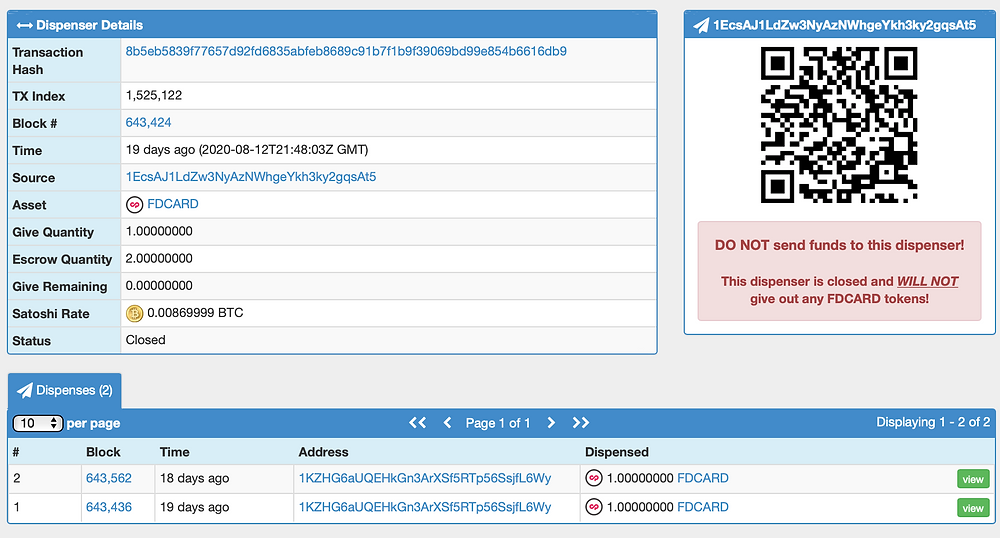The image size is (1000, 538).
Task: Click the Address column header
Action: [323, 452]
